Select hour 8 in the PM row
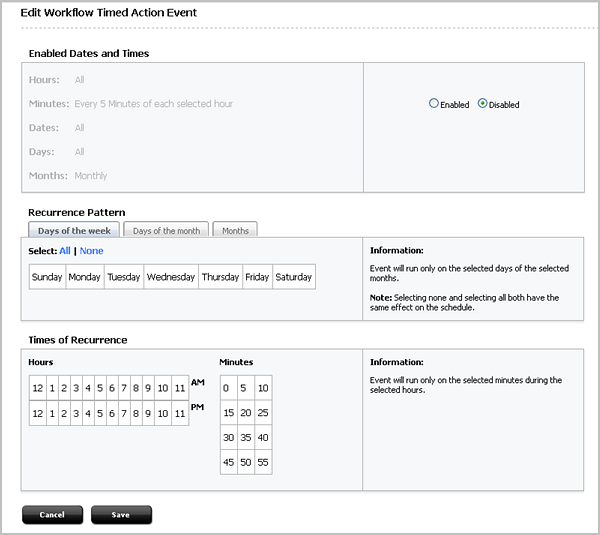This screenshot has height=535, width=600. [x=135, y=413]
